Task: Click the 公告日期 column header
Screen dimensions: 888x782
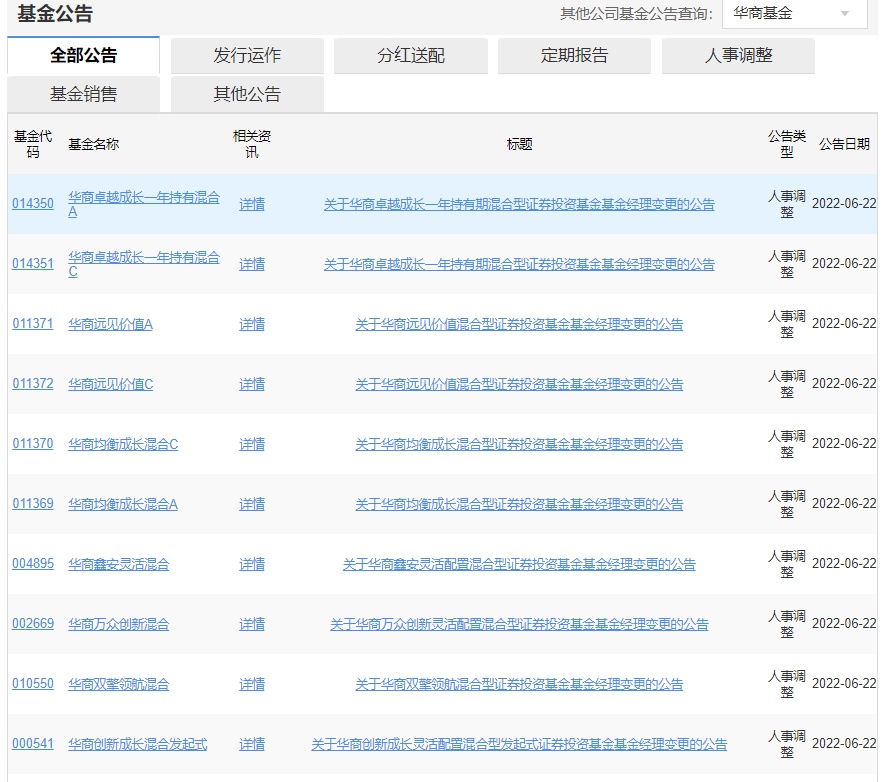Action: click(844, 144)
